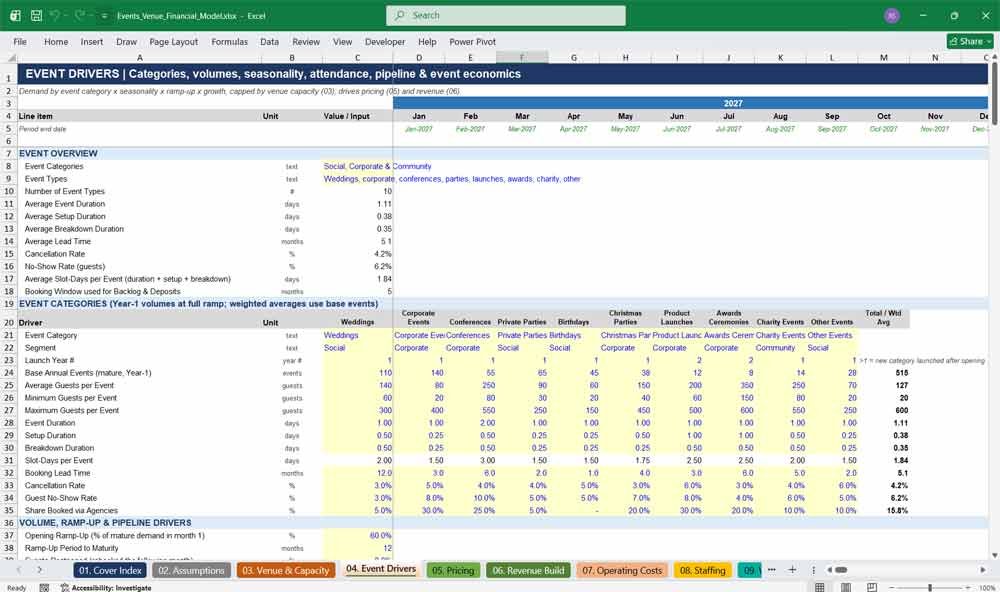Click the Excel app icon in title bar
The image size is (1000, 592).
pyautogui.click(x=15, y=15)
